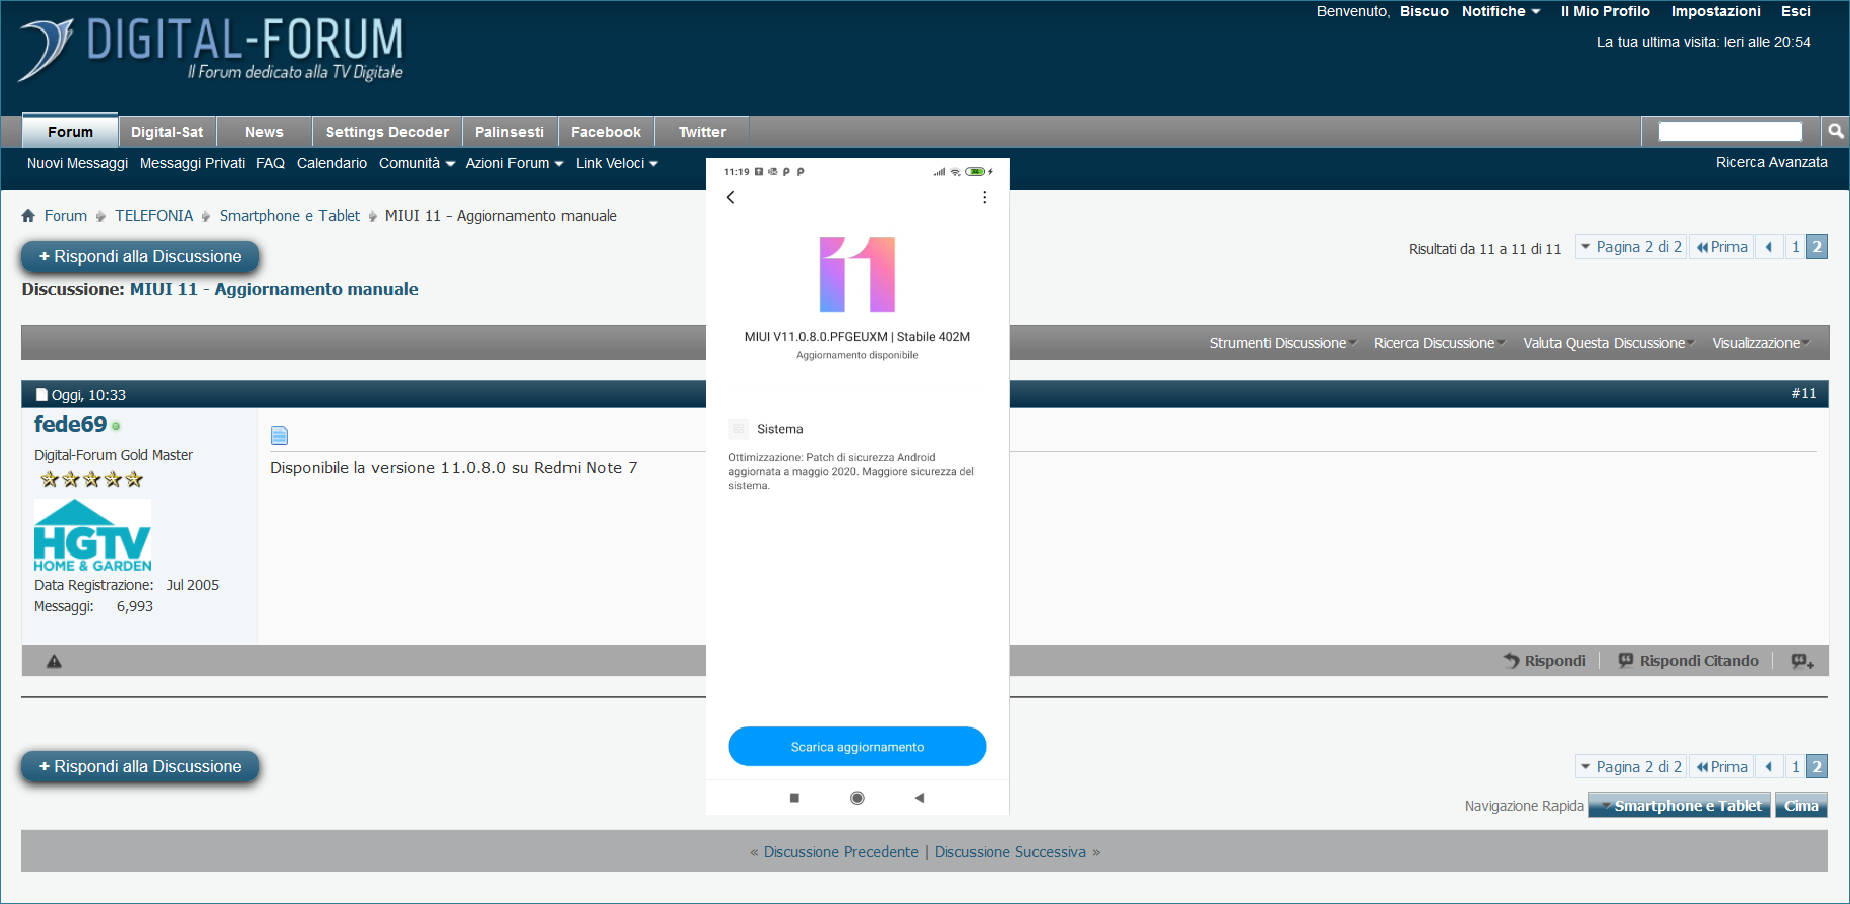Open the Calendario link

[x=332, y=163]
